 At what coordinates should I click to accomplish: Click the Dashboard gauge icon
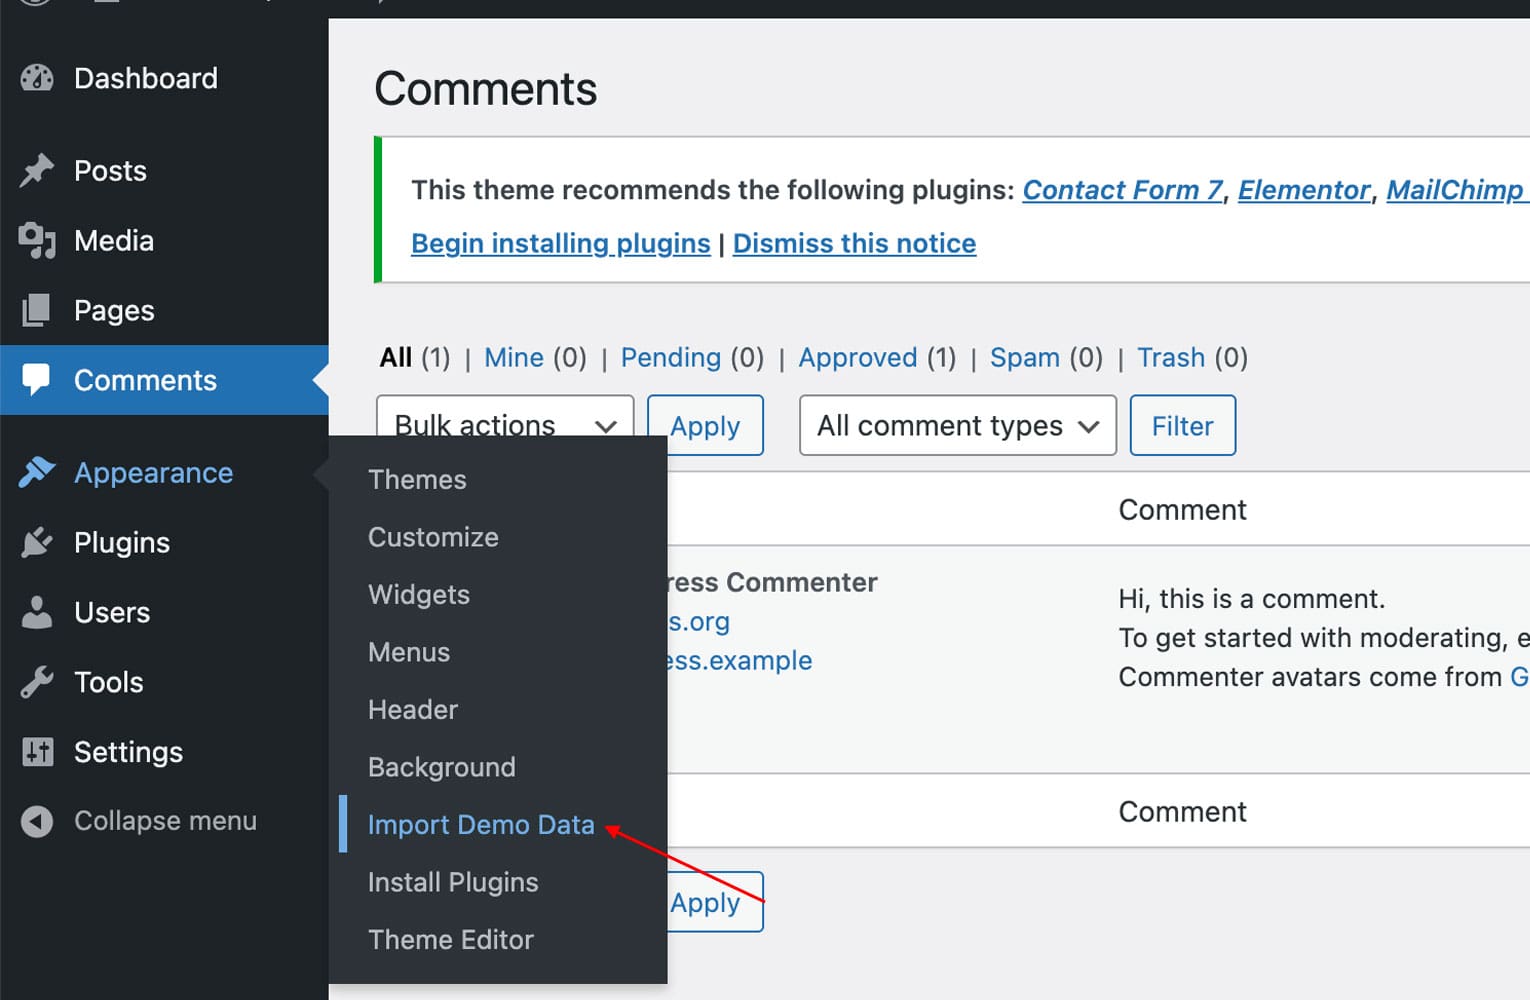coord(37,78)
